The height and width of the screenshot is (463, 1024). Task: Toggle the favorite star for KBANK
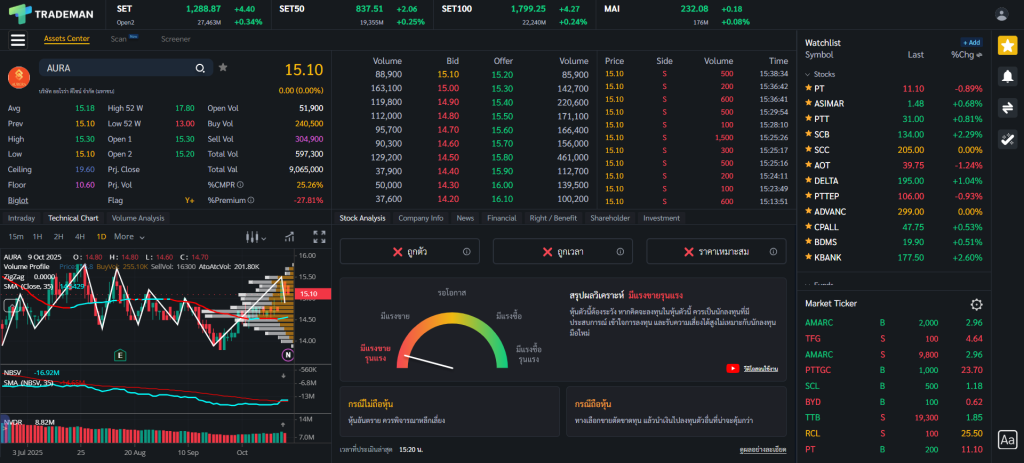click(808, 257)
